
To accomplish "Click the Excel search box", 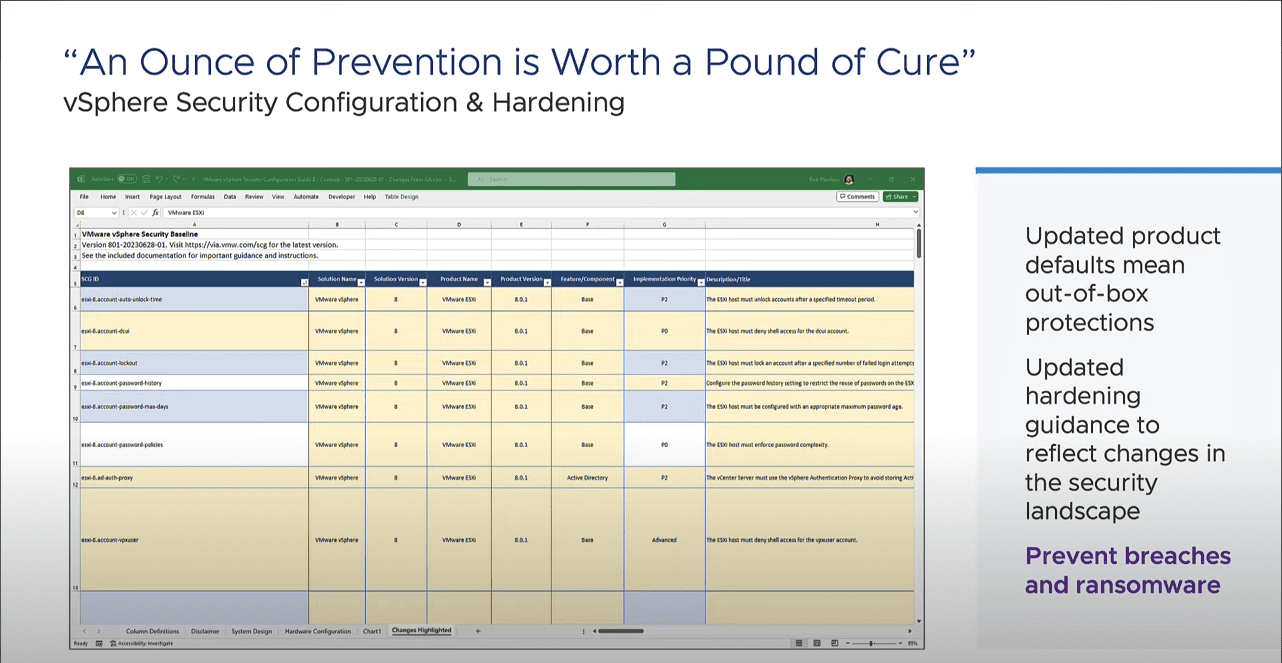I will [x=572, y=179].
